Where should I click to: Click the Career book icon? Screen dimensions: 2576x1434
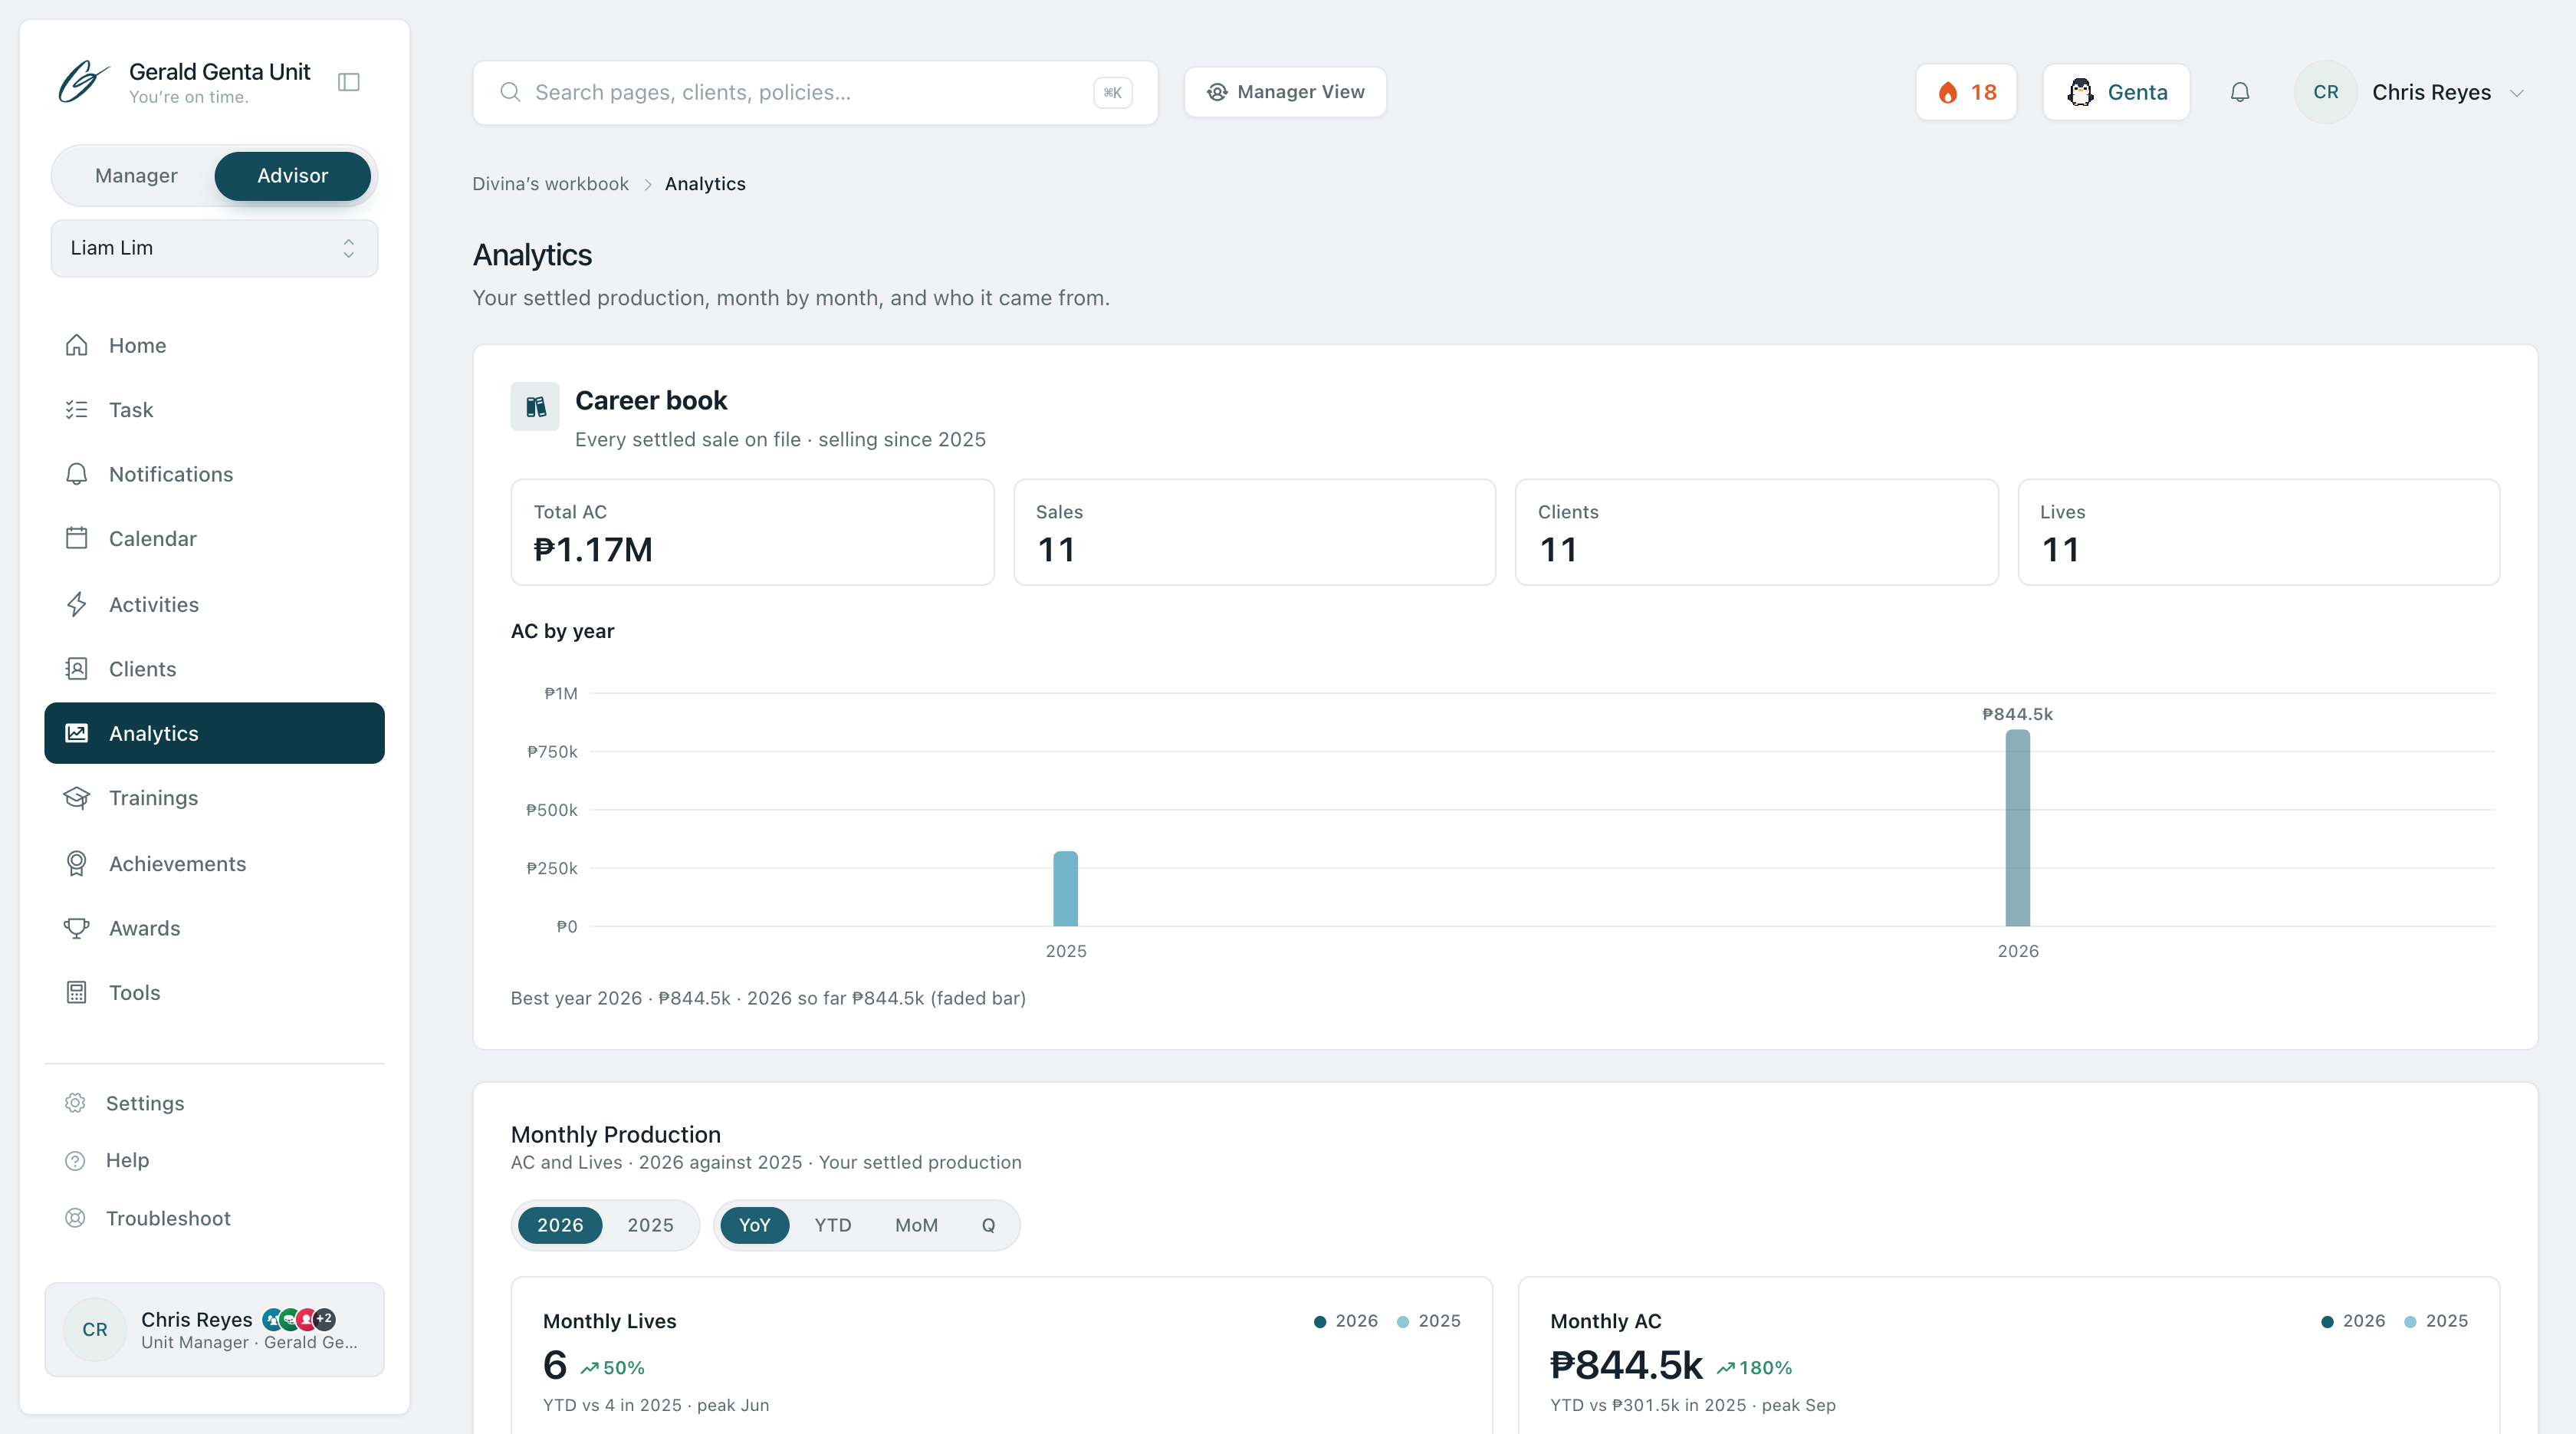[535, 406]
